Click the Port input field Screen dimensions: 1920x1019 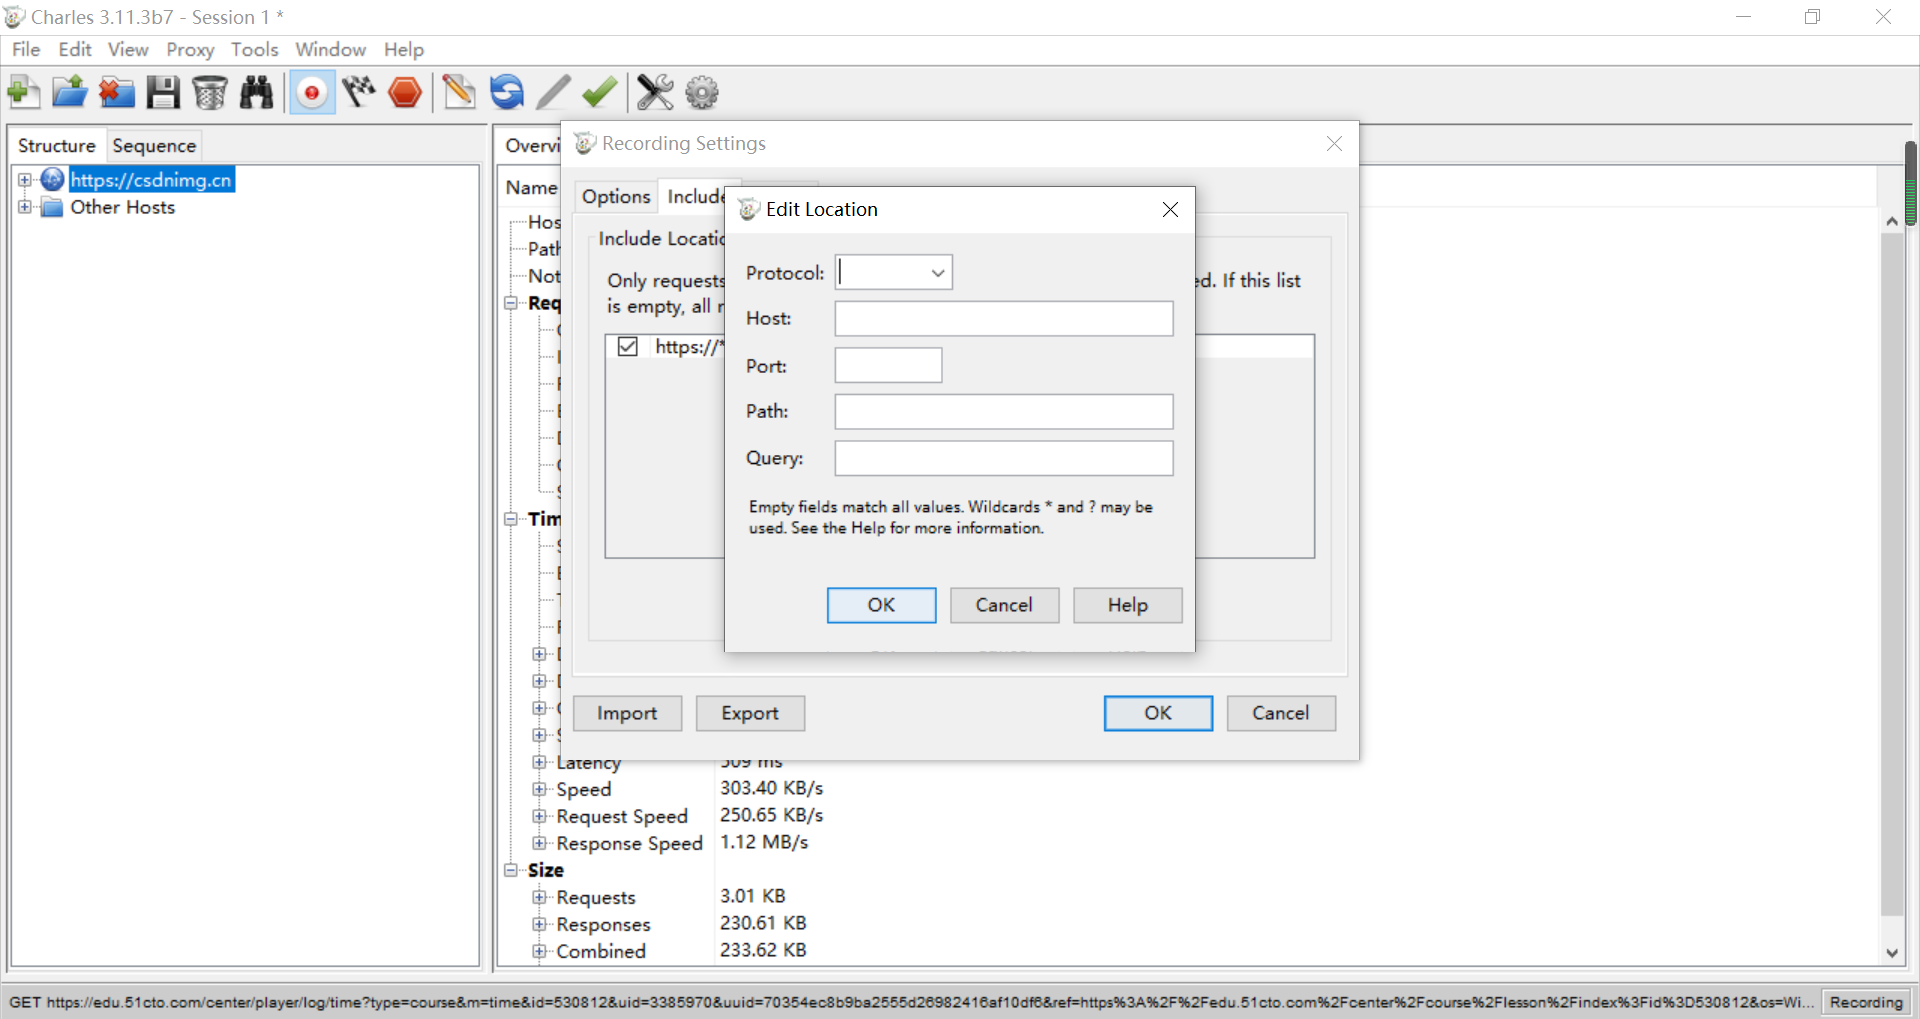(x=888, y=365)
